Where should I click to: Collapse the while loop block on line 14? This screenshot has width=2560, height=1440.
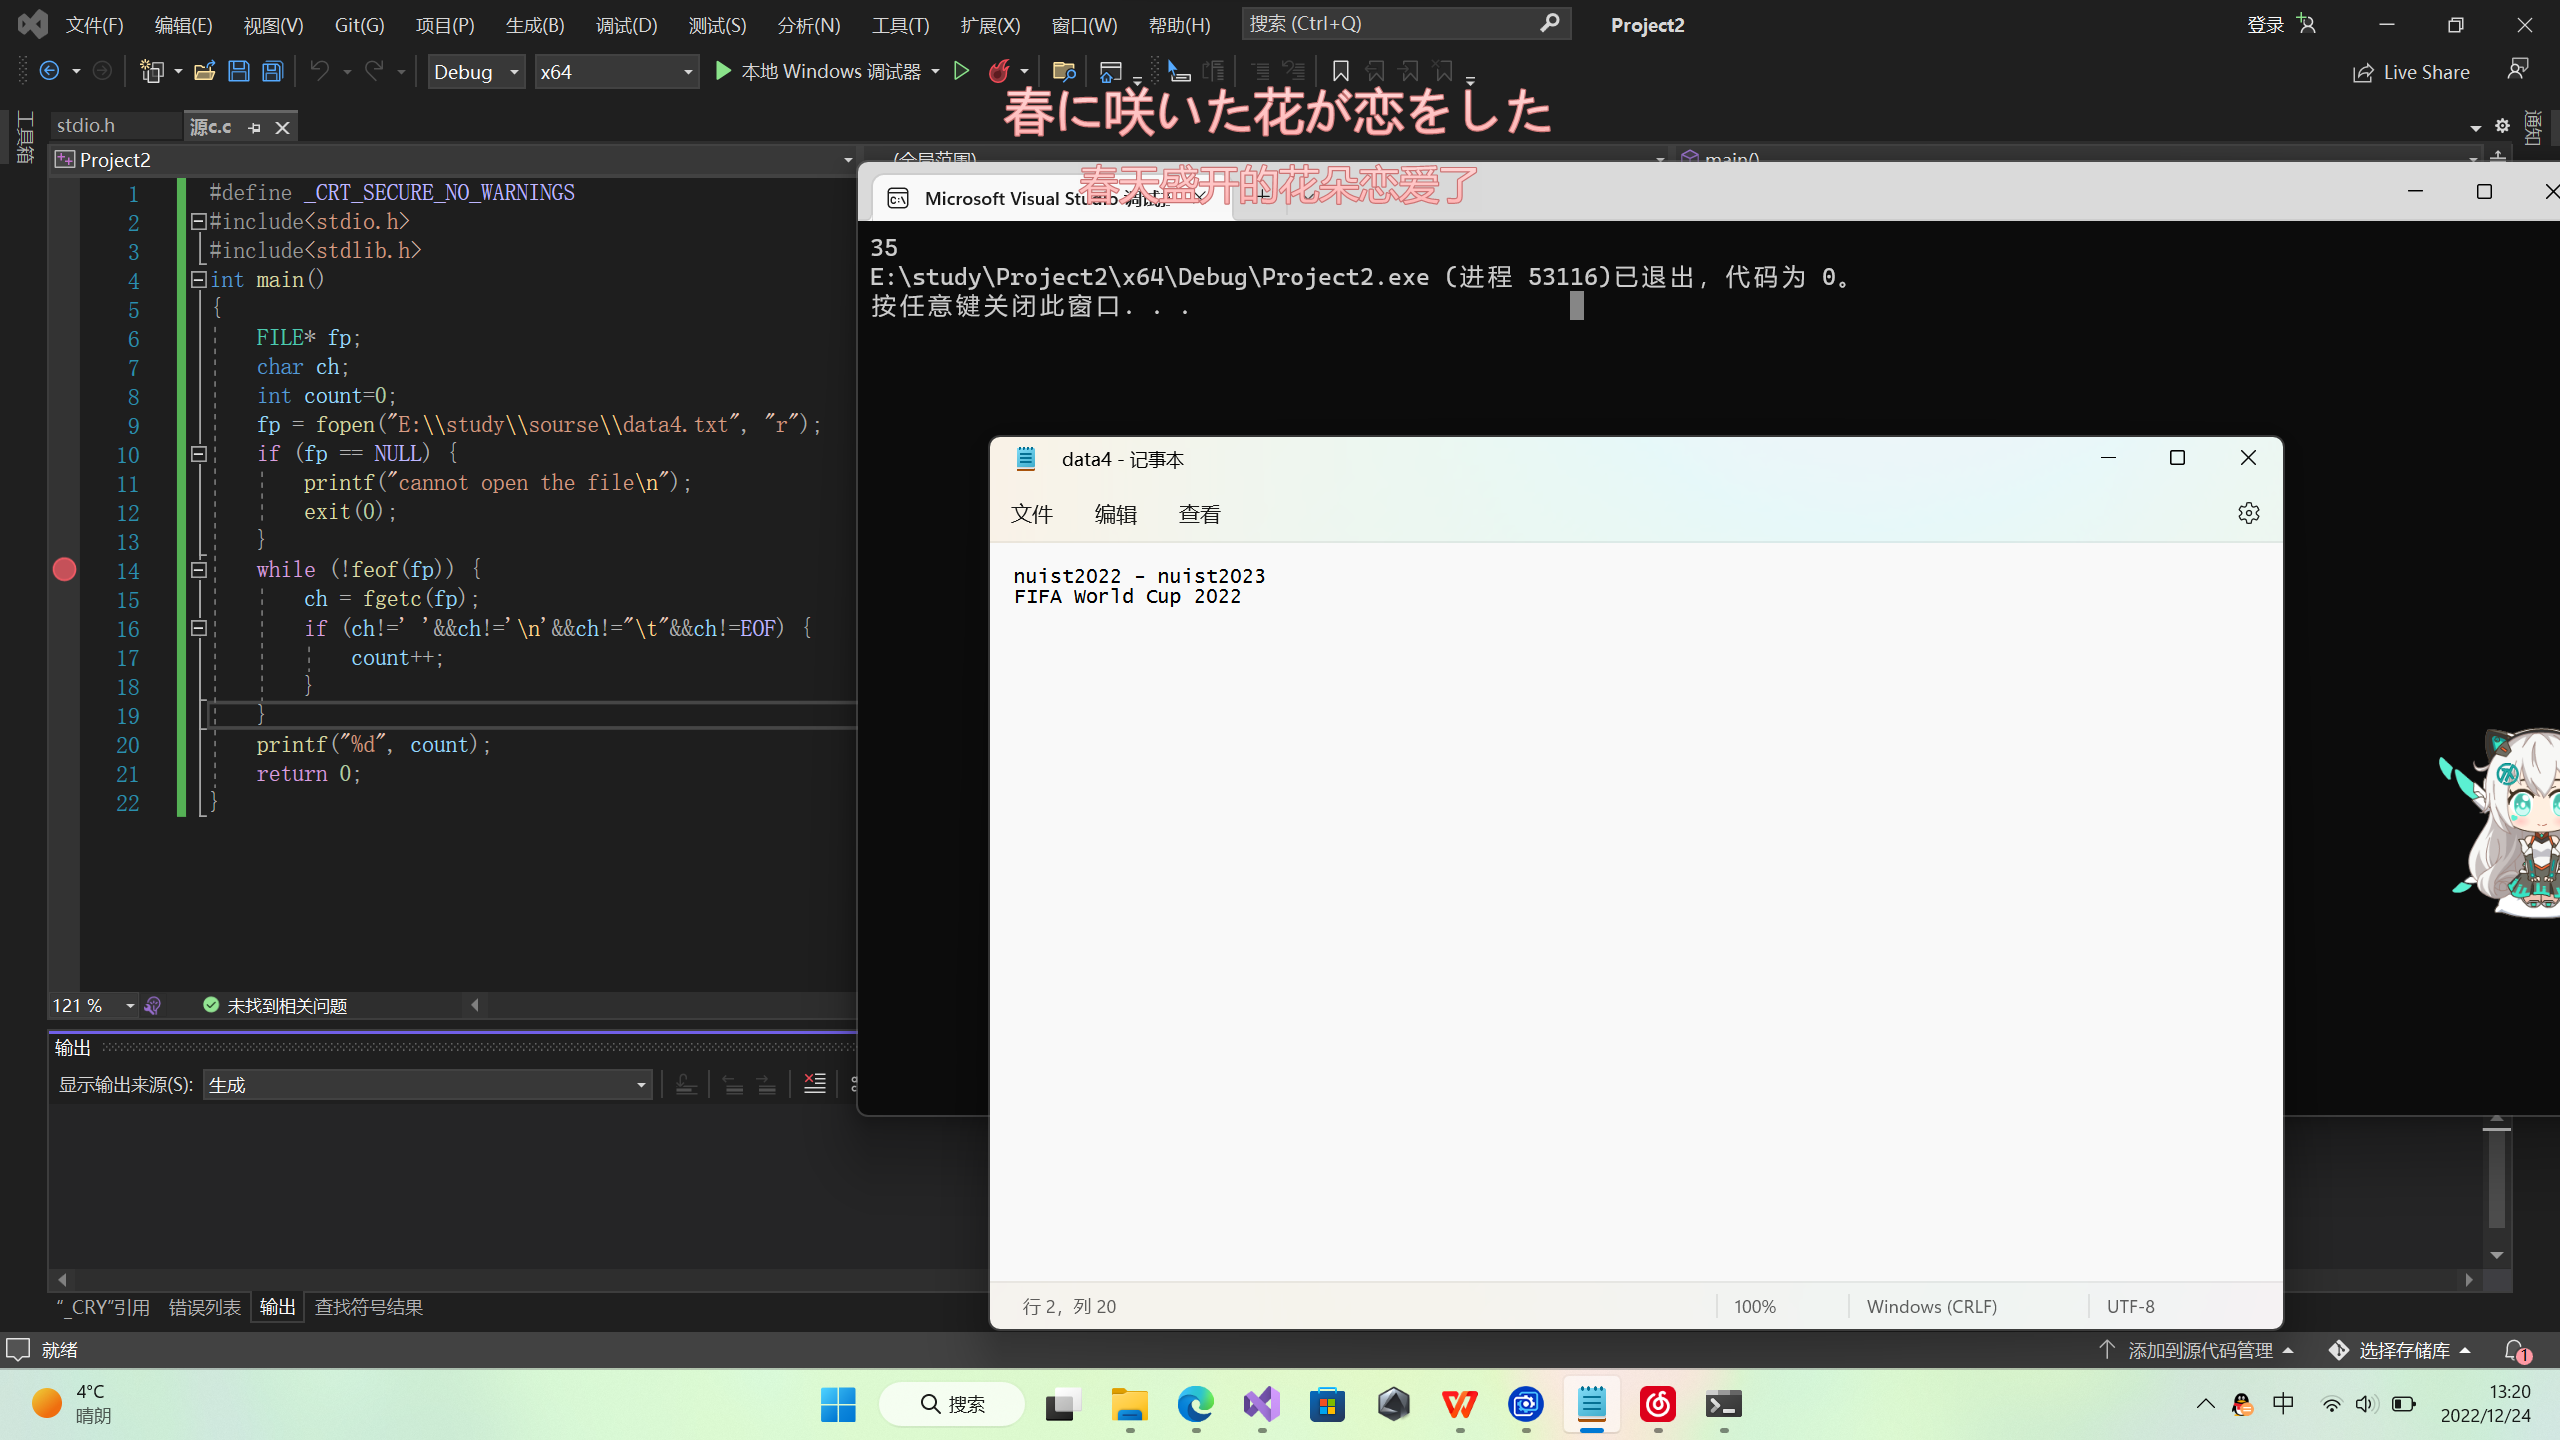coord(198,570)
